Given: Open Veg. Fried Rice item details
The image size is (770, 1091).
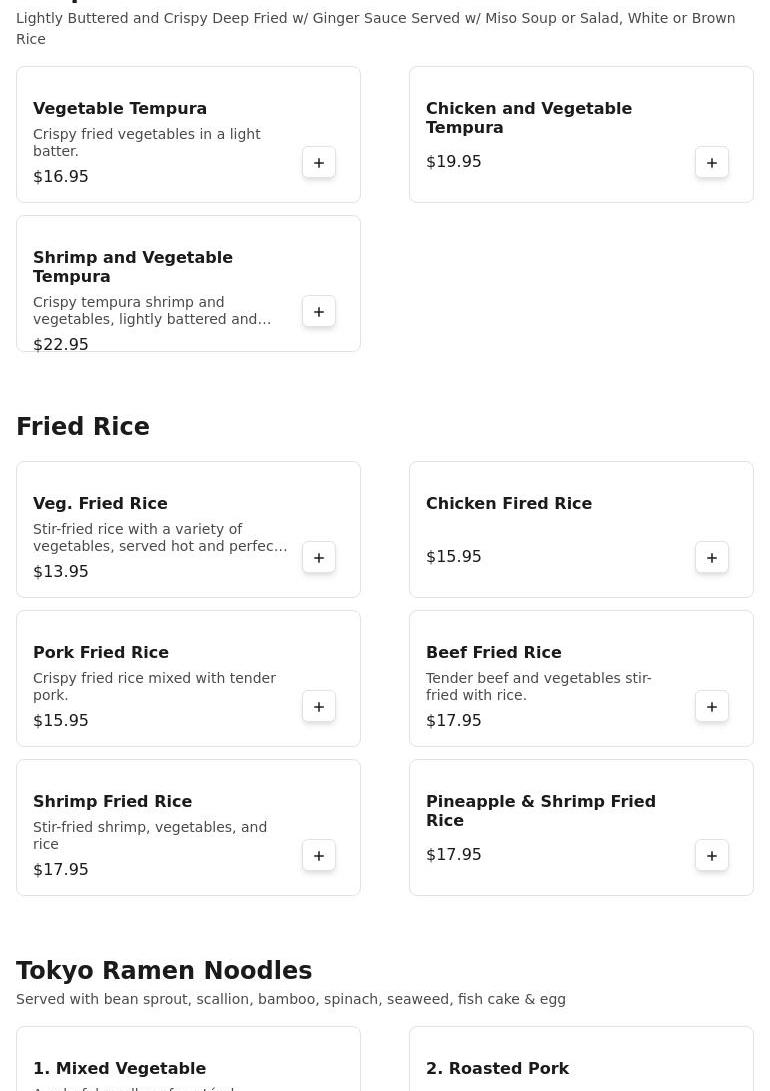Looking at the screenshot, I should click(100, 503).
